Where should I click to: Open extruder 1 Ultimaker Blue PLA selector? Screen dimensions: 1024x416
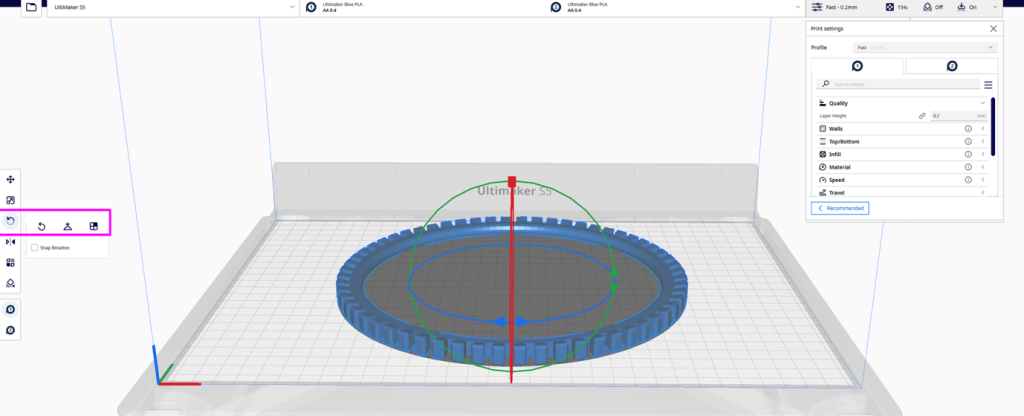point(423,7)
